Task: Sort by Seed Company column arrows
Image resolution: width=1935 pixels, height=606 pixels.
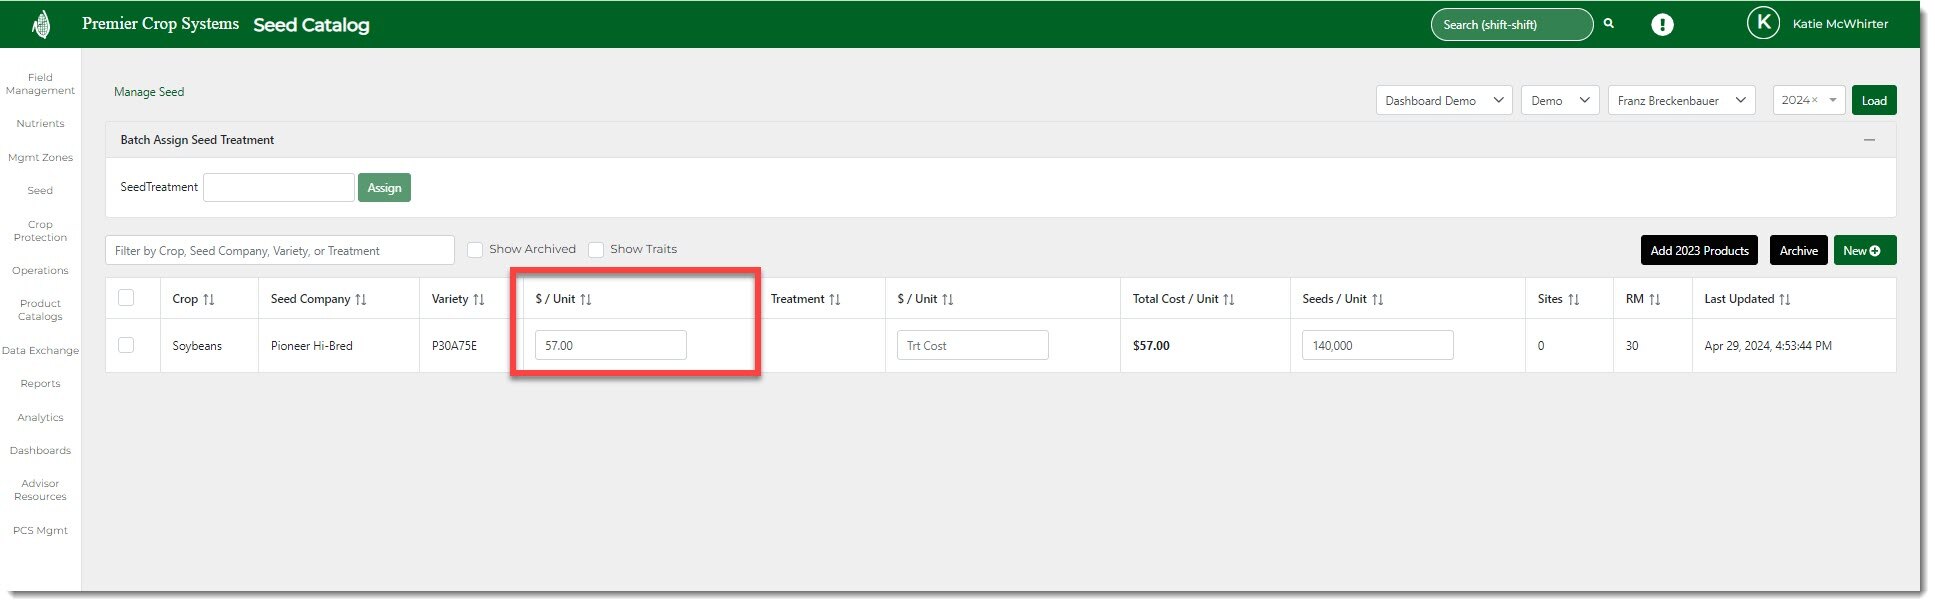Action: tap(361, 299)
